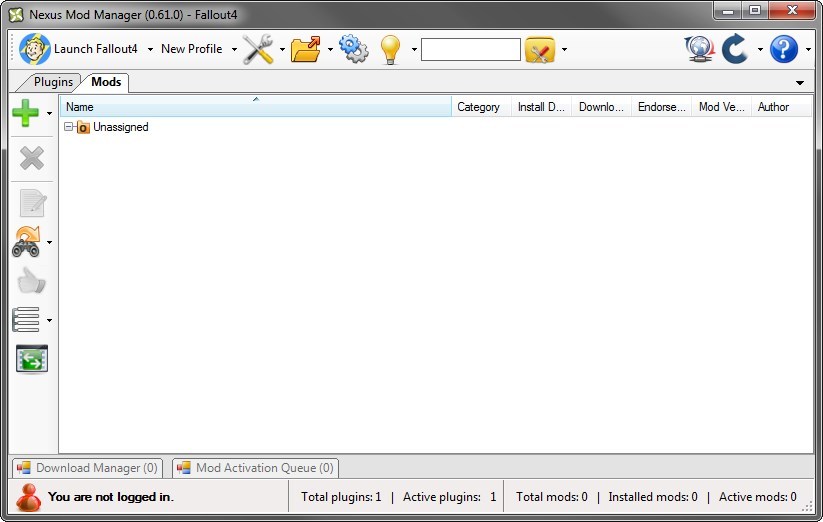Expand the category list dropdown arrow
The height and width of the screenshot is (522, 823).
[49, 320]
